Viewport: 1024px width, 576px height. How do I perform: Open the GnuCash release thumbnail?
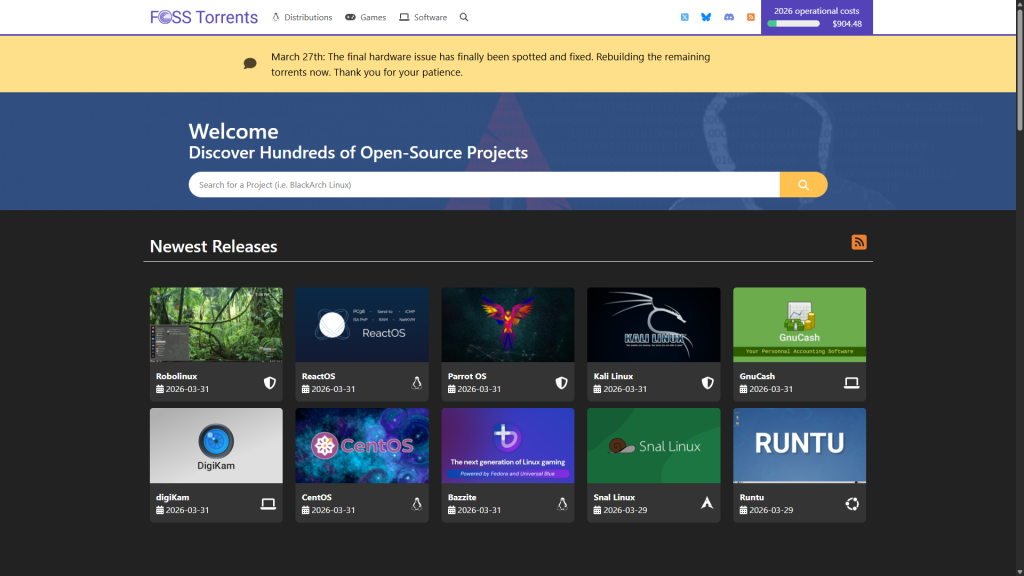(x=799, y=325)
